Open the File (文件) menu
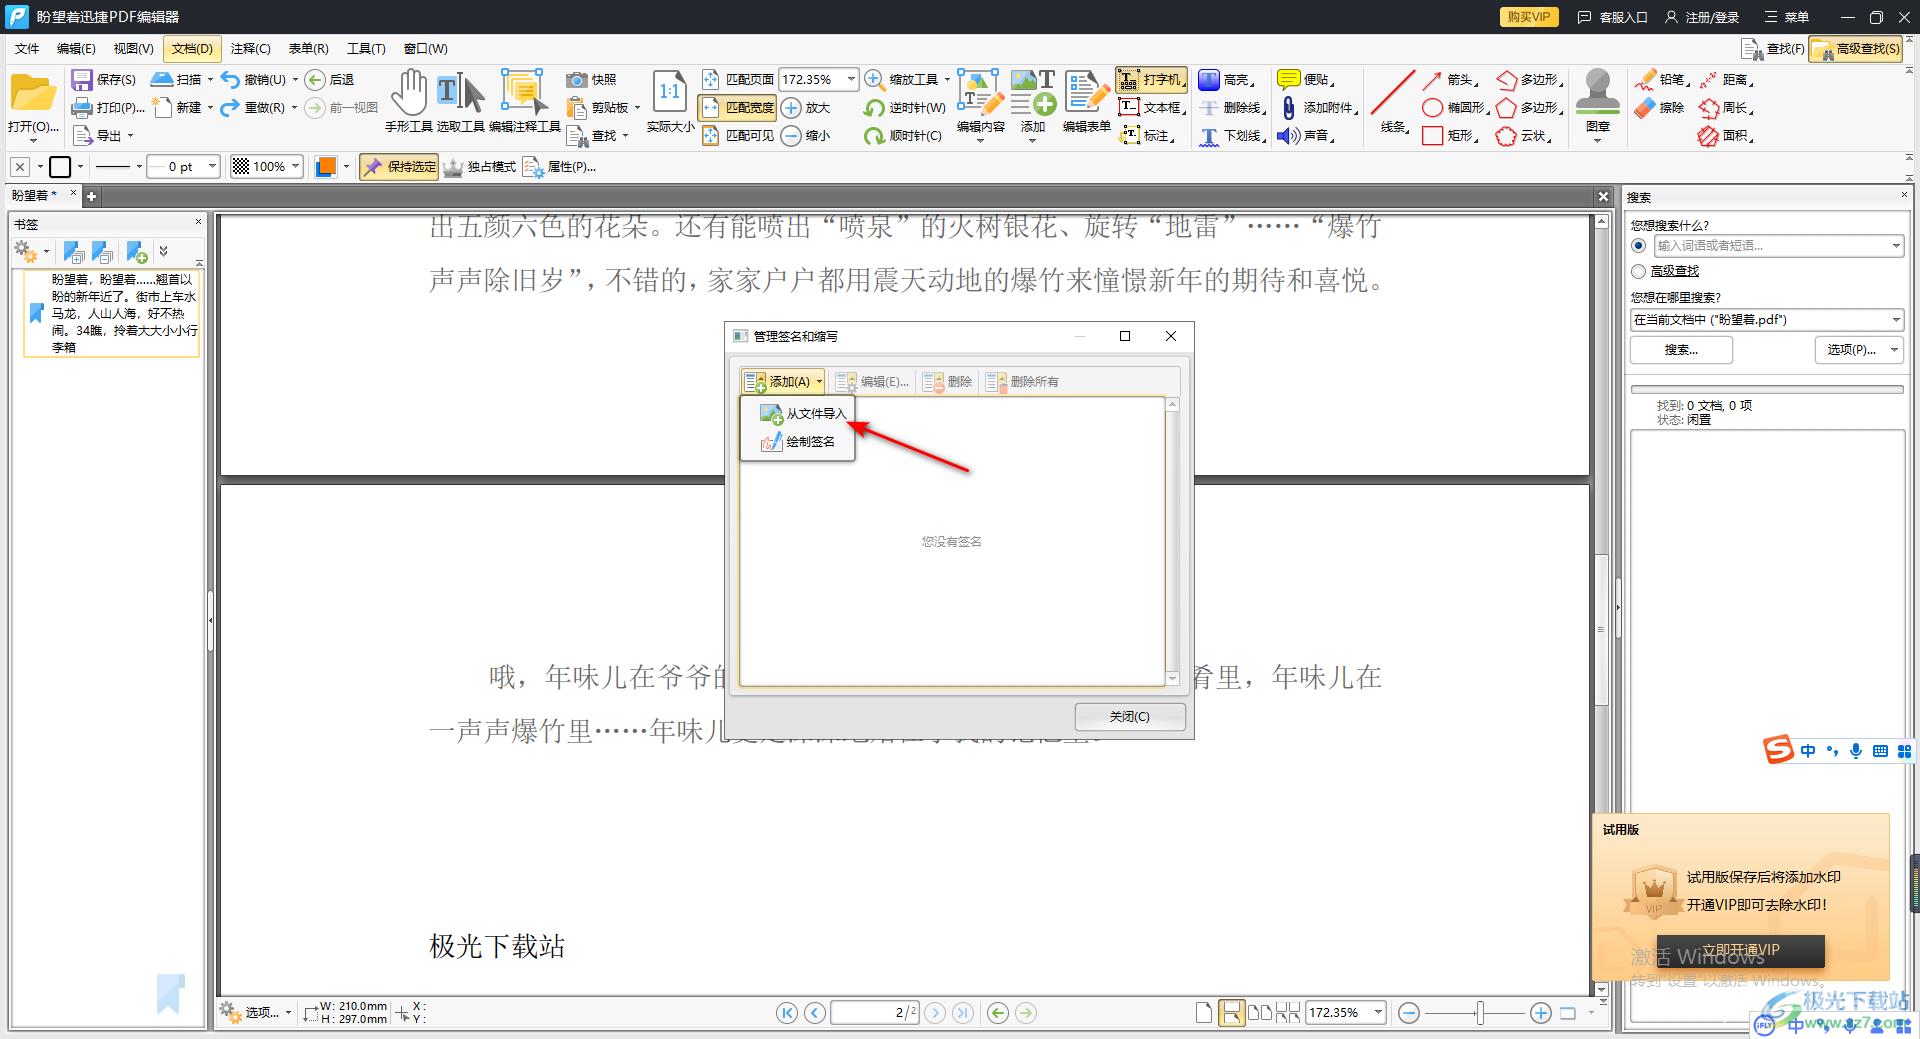Image resolution: width=1920 pixels, height=1039 pixels. (x=27, y=48)
